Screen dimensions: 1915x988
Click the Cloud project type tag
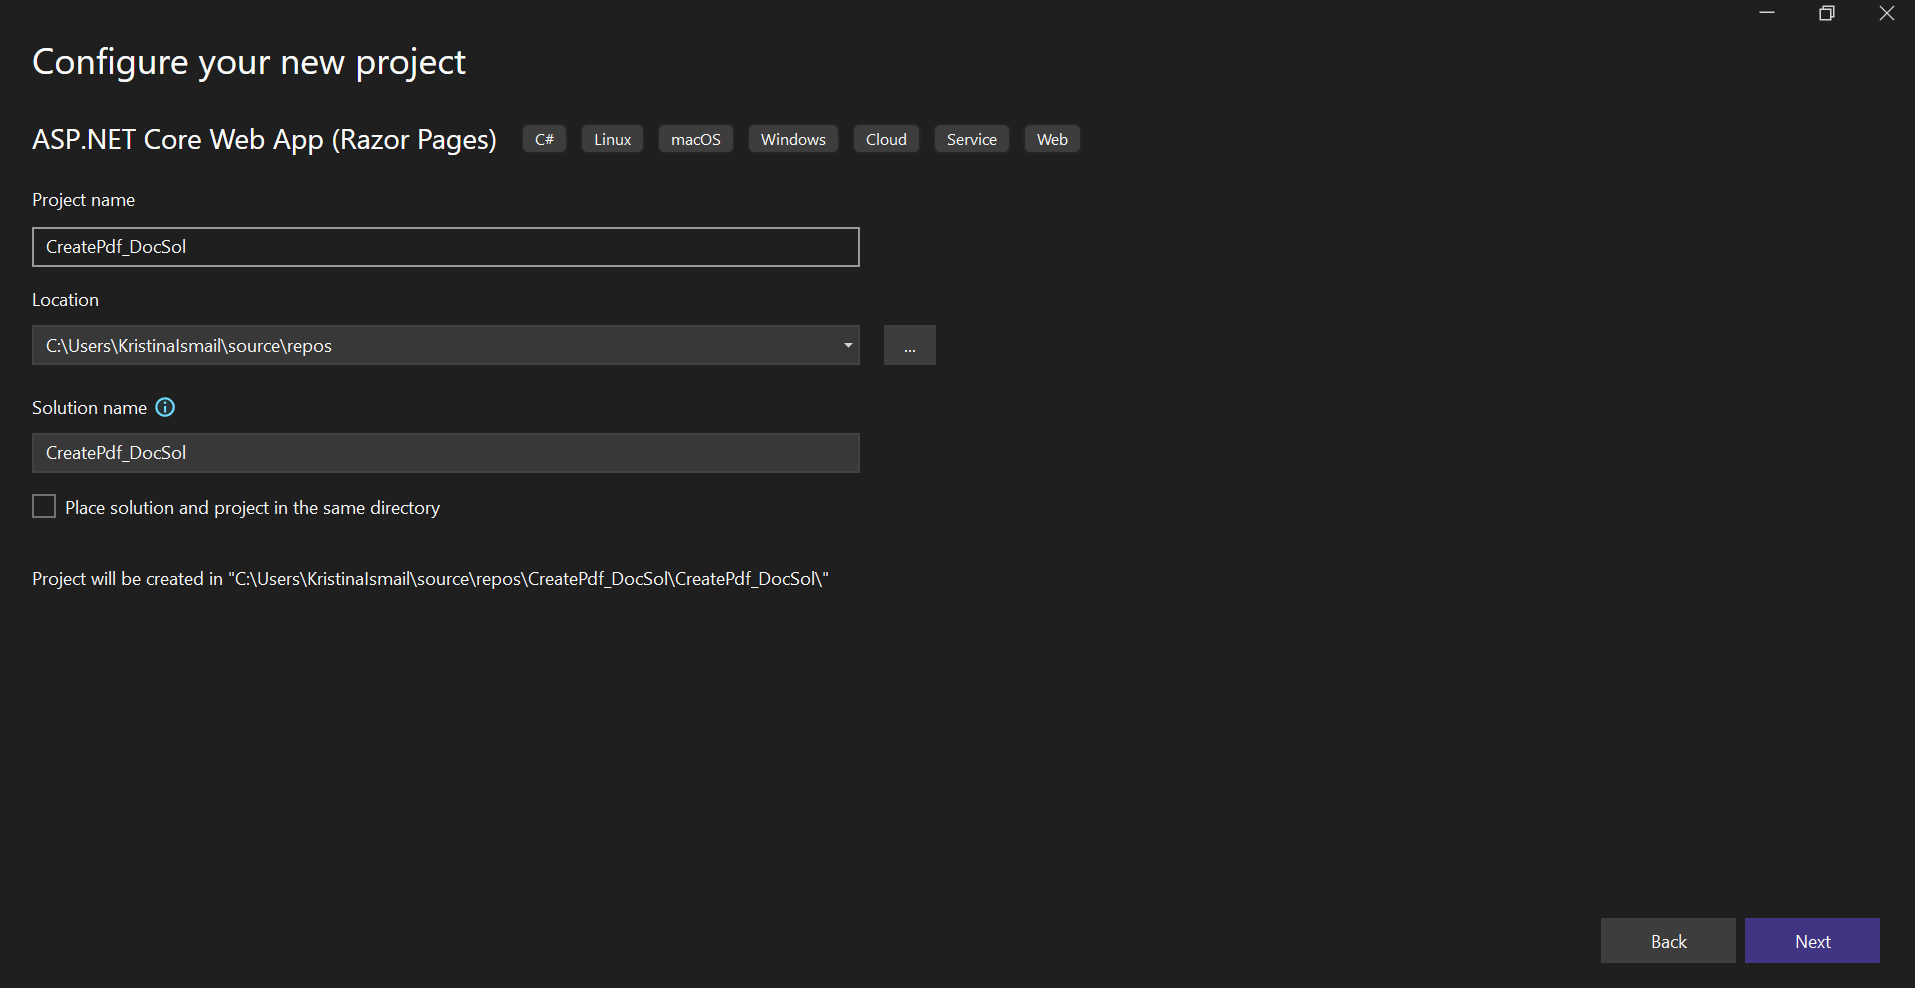(x=885, y=138)
